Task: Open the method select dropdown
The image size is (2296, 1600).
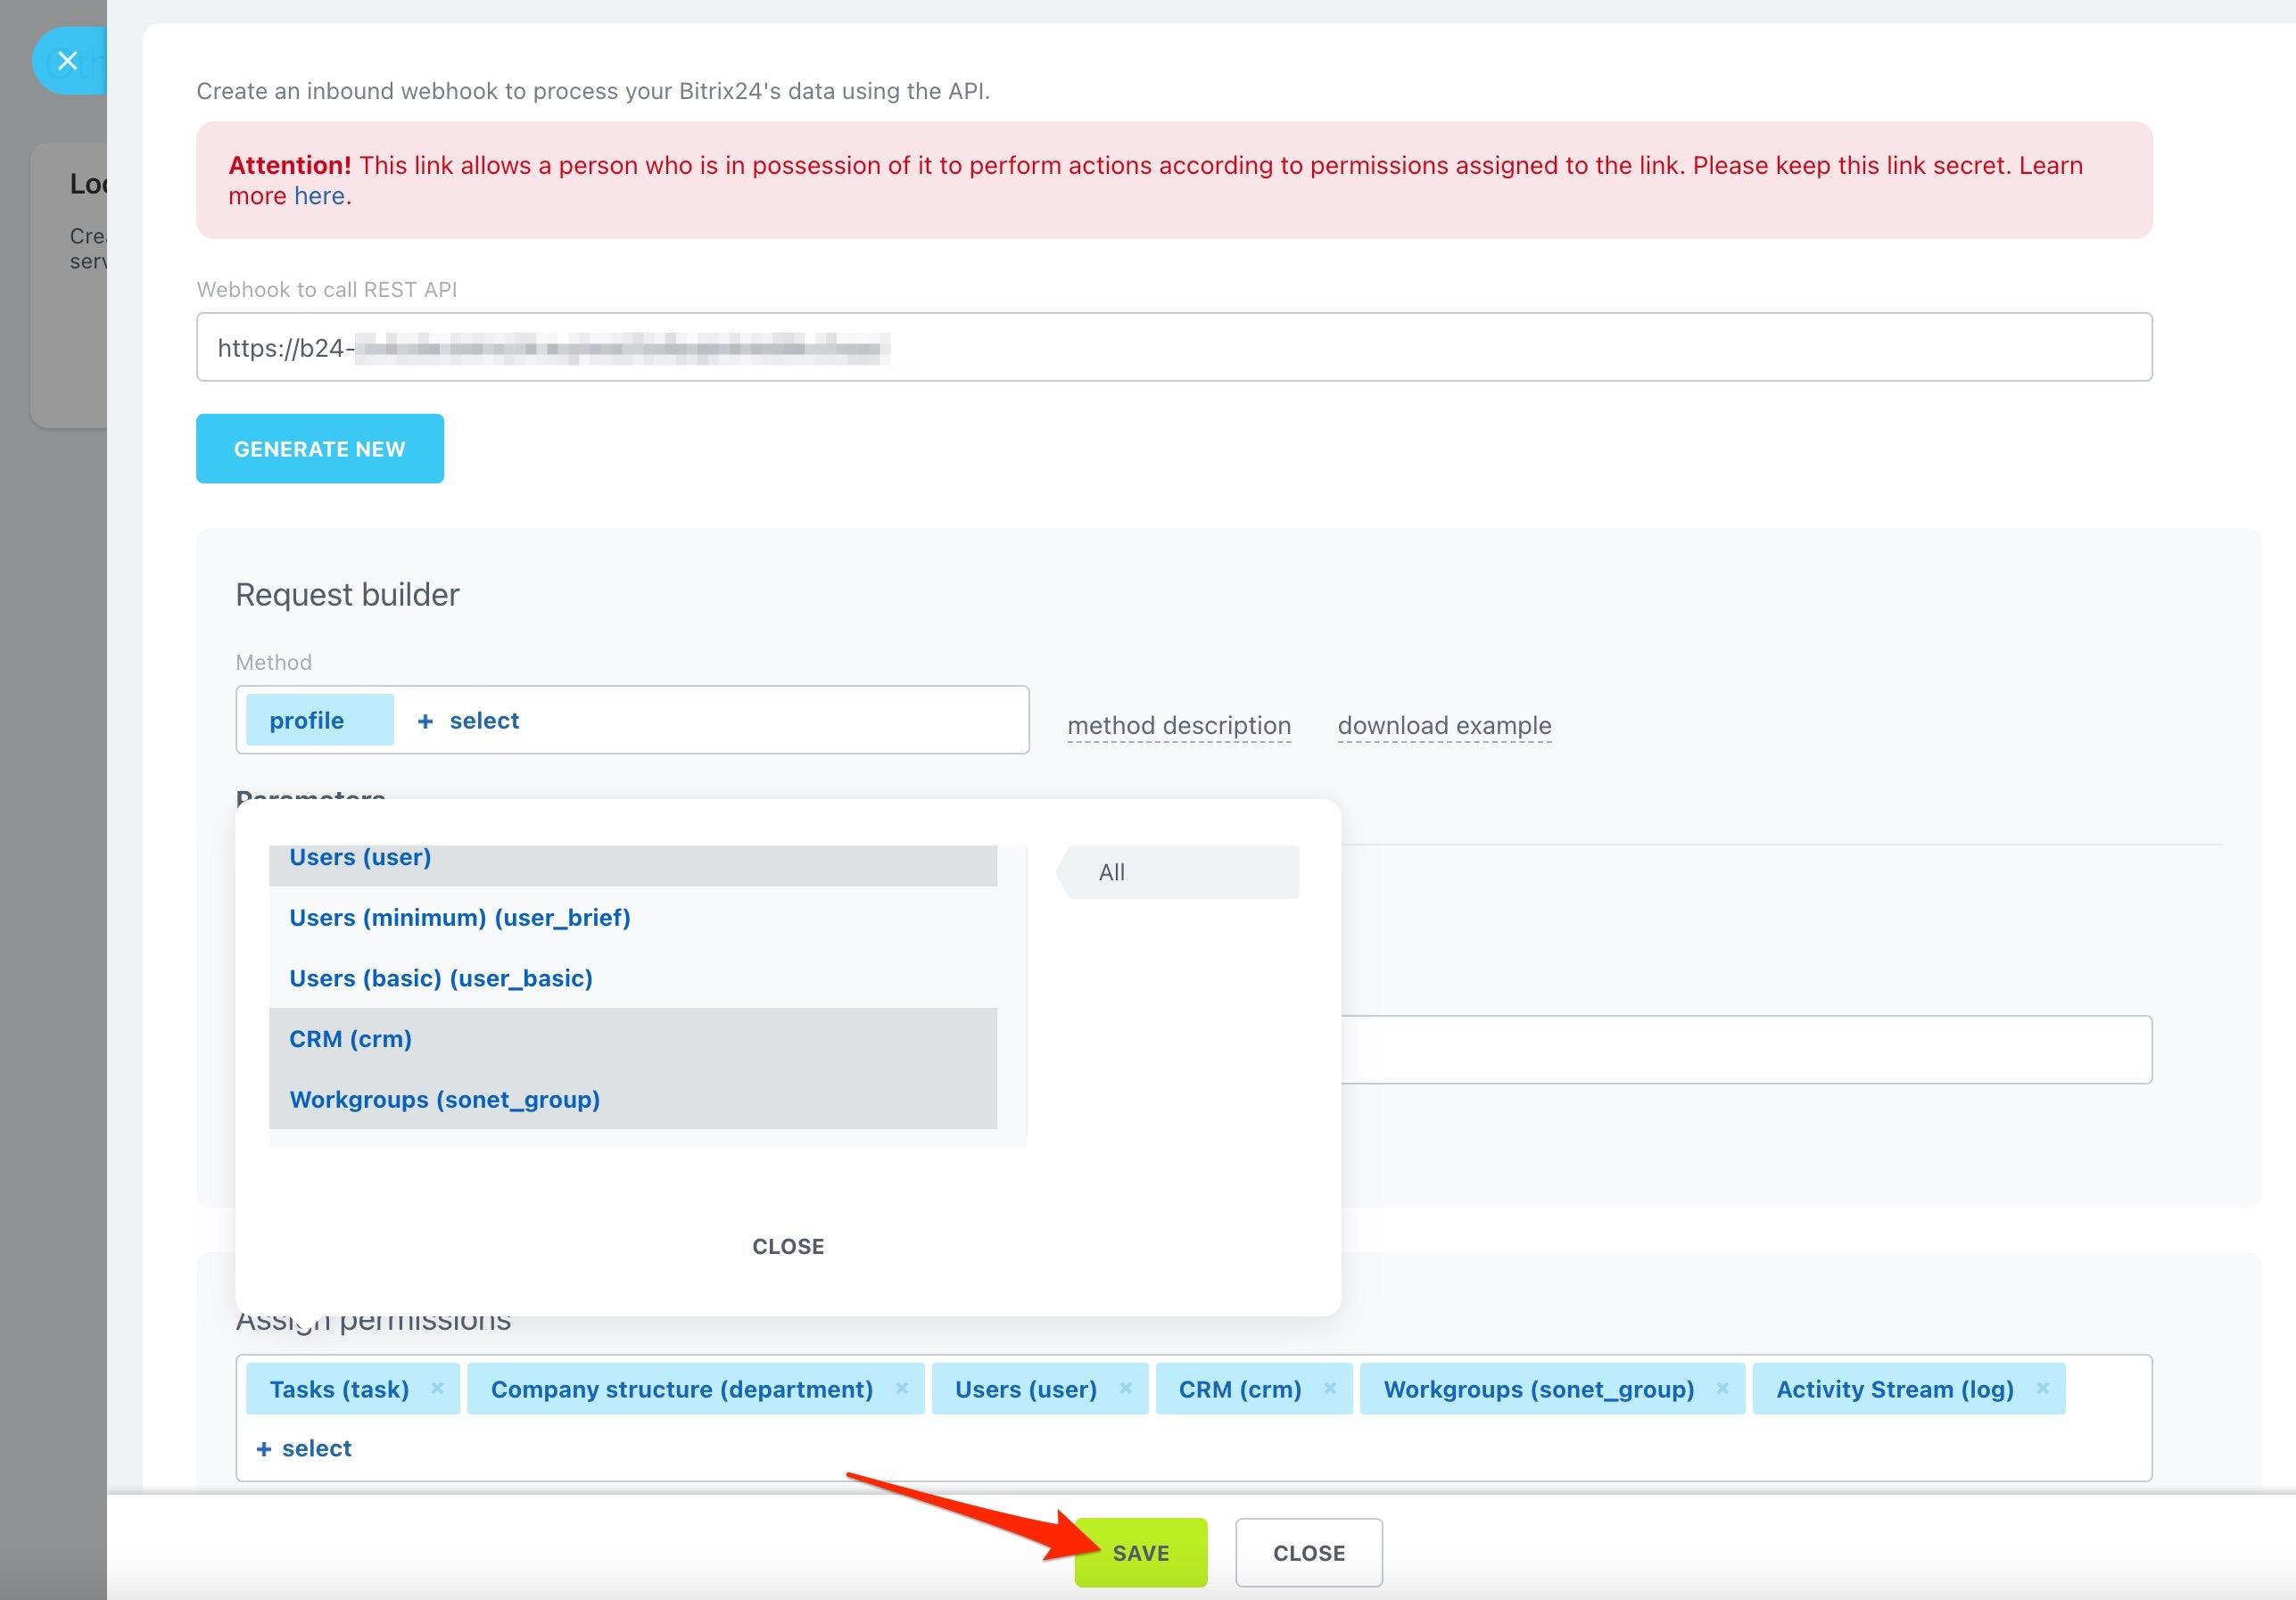Action: point(468,720)
